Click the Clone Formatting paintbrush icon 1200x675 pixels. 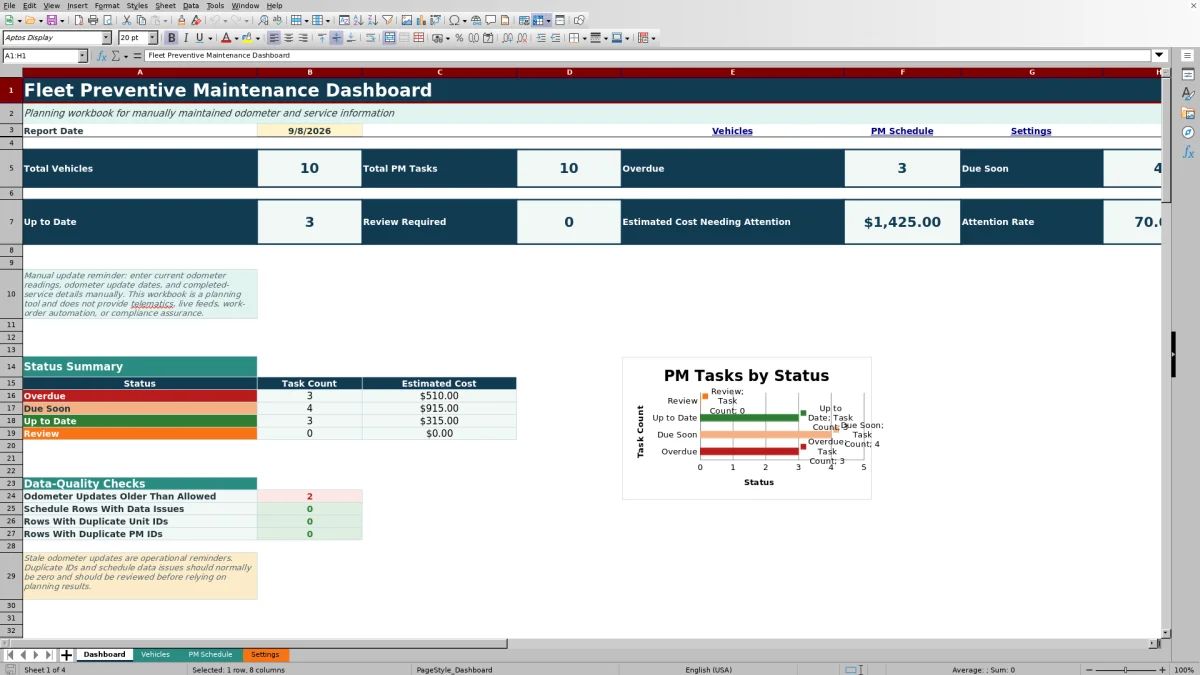coord(181,20)
